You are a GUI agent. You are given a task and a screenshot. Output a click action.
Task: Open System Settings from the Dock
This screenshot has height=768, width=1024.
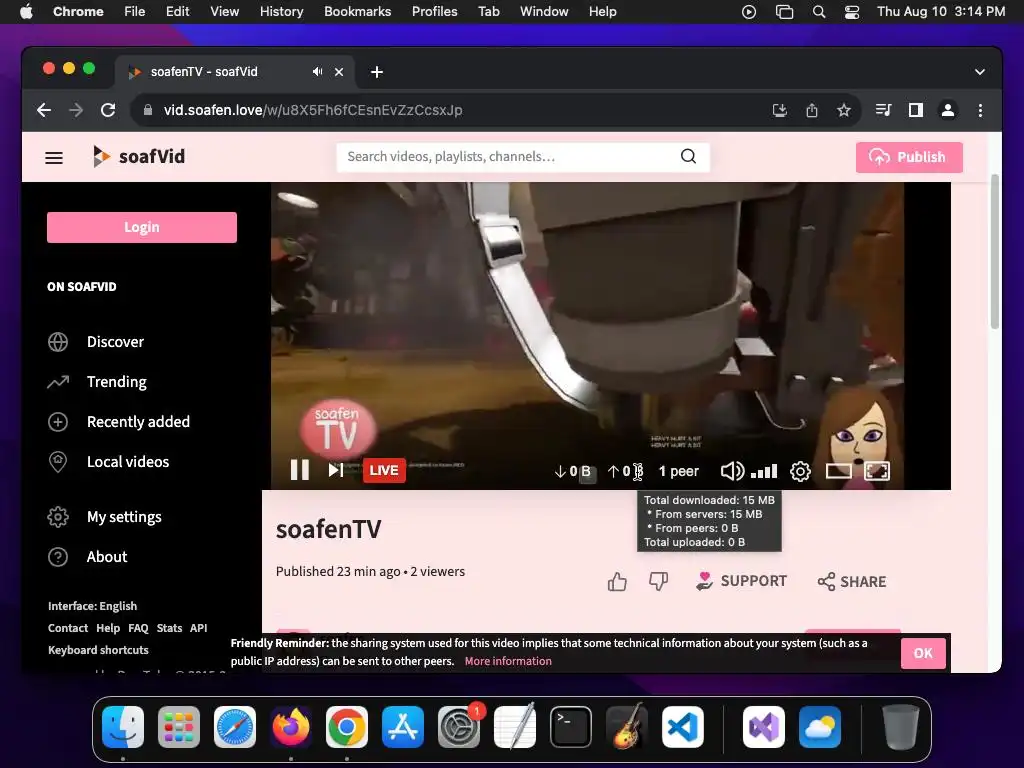(459, 726)
